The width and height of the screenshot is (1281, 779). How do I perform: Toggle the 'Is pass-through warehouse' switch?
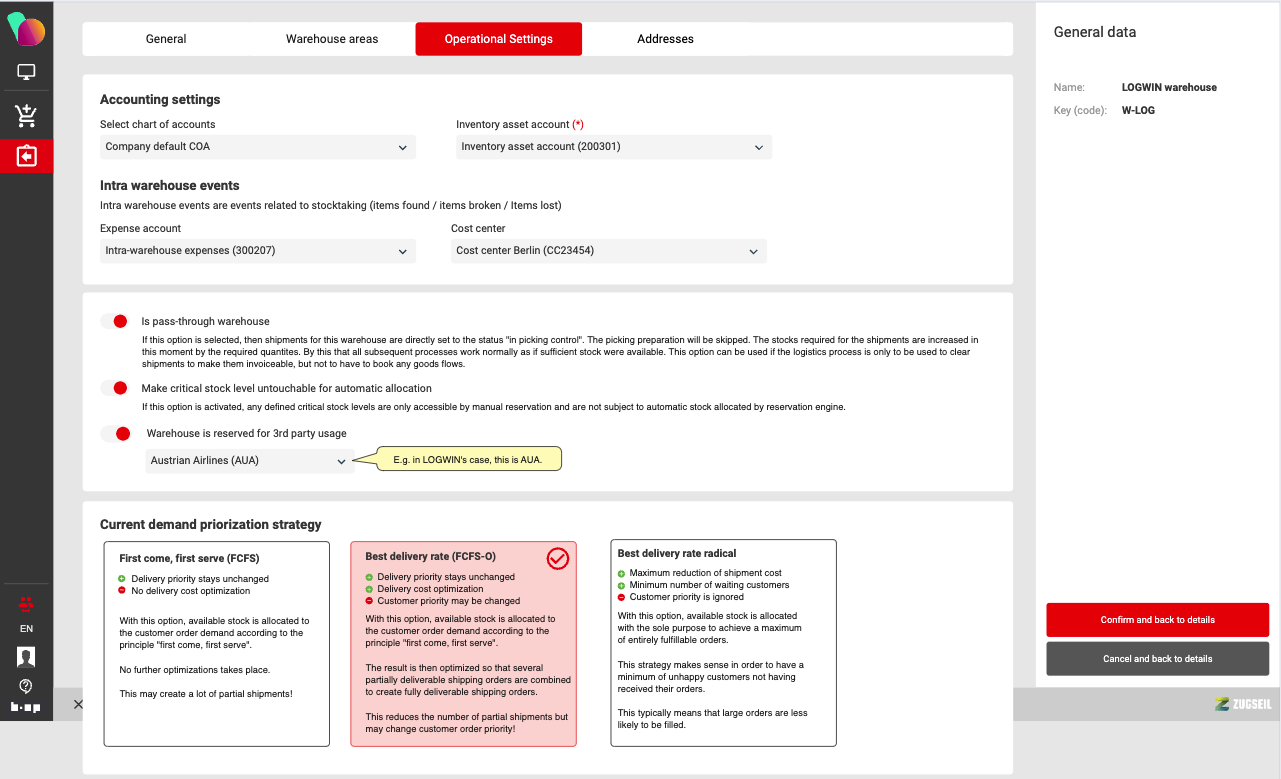[115, 321]
